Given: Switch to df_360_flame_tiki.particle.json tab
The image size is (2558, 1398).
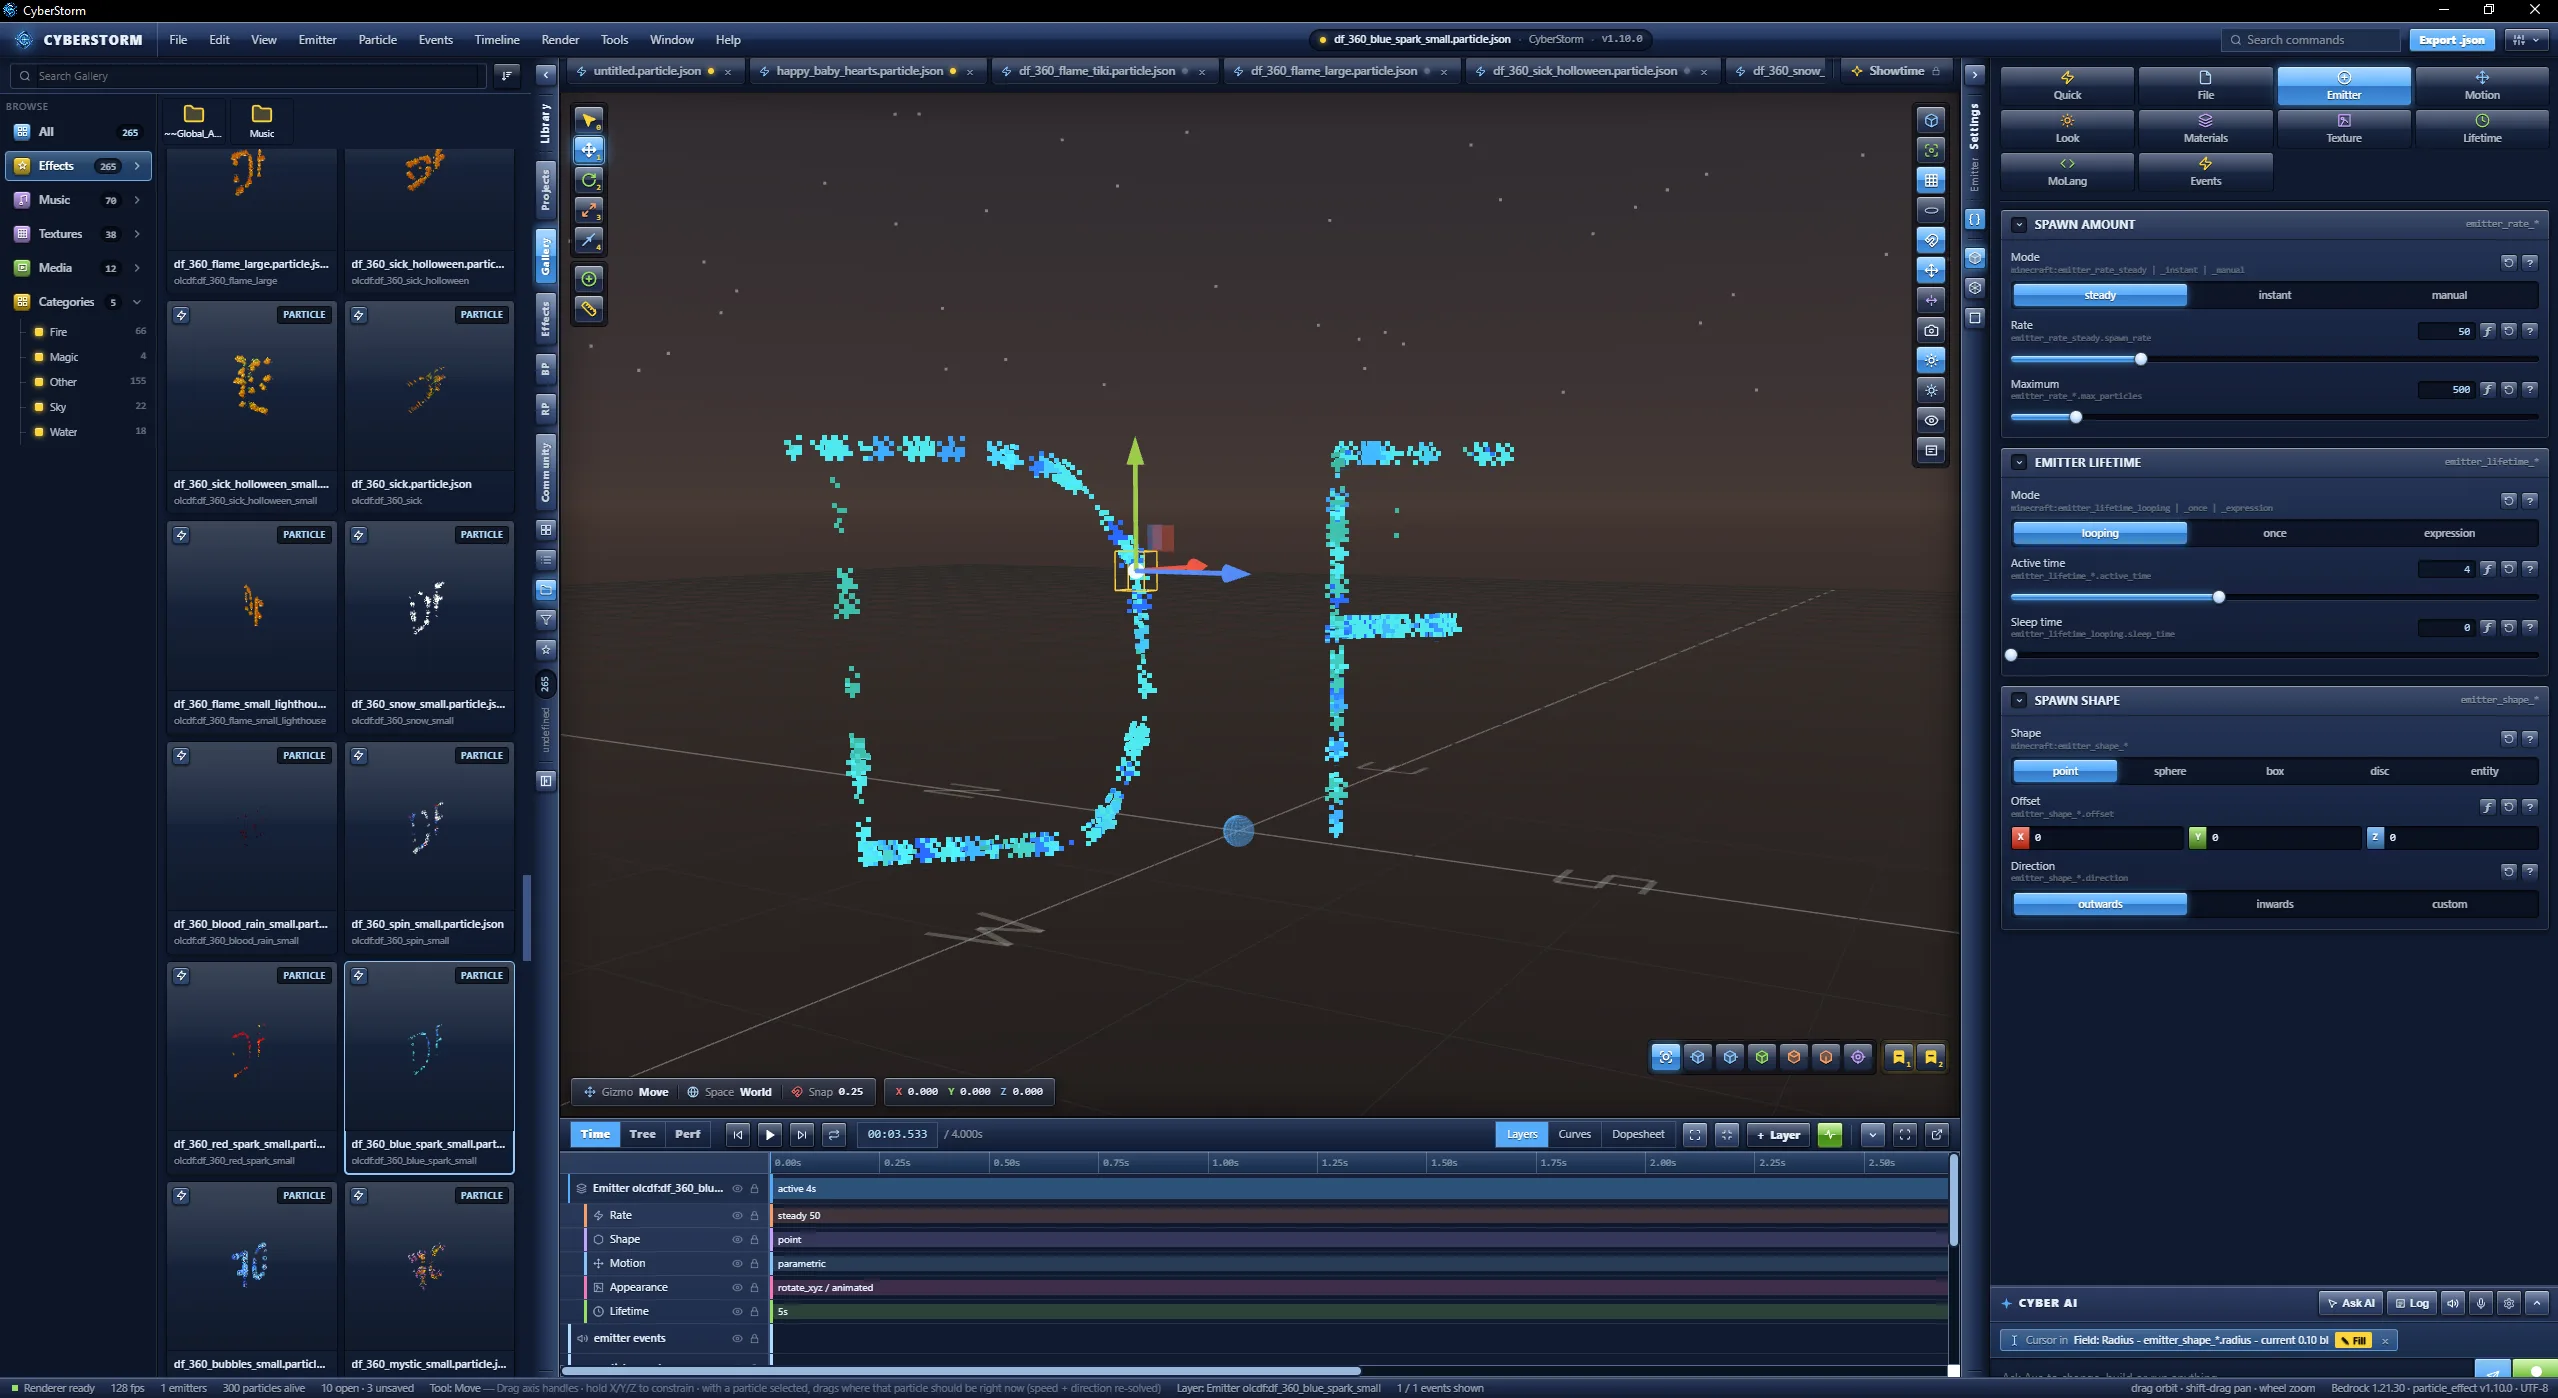Looking at the screenshot, I should [x=1096, y=71].
